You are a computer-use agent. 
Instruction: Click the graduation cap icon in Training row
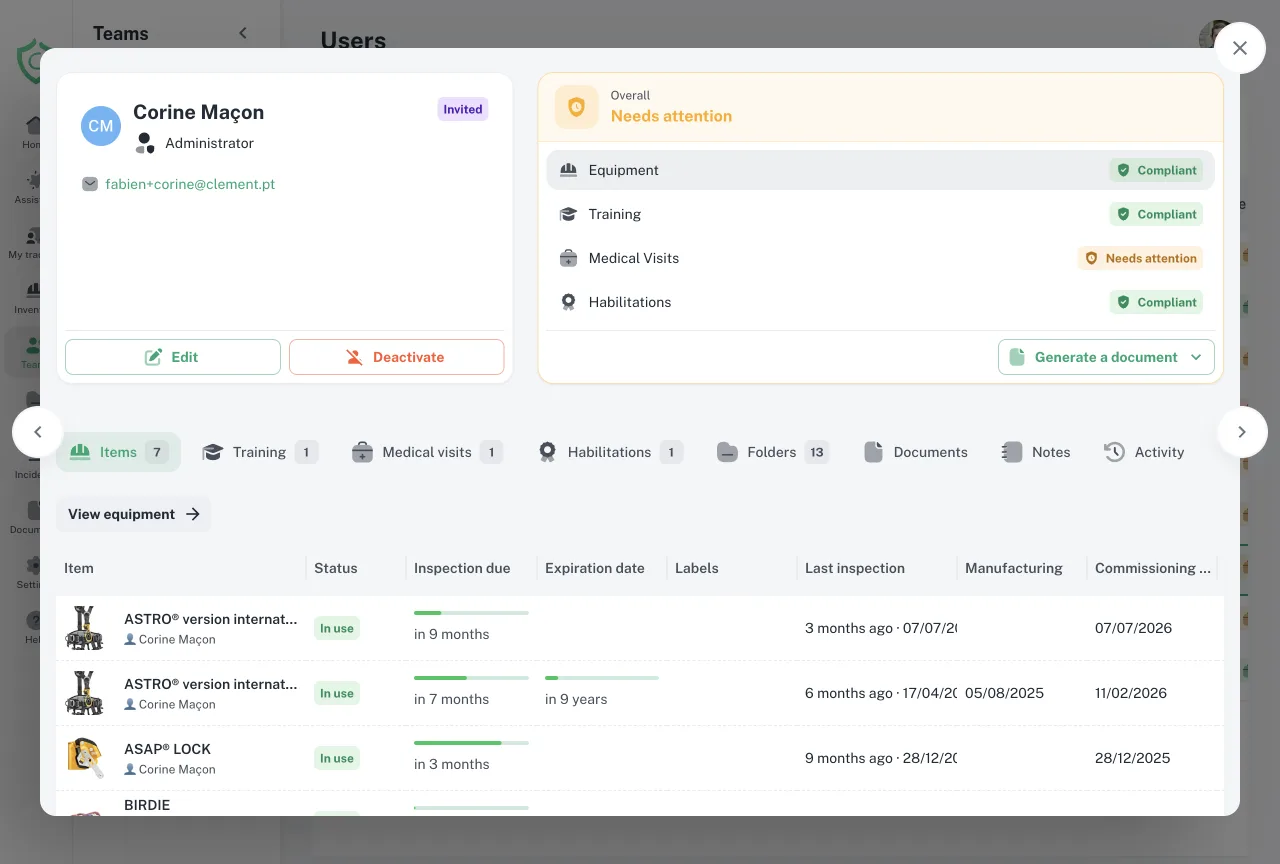pyautogui.click(x=568, y=214)
